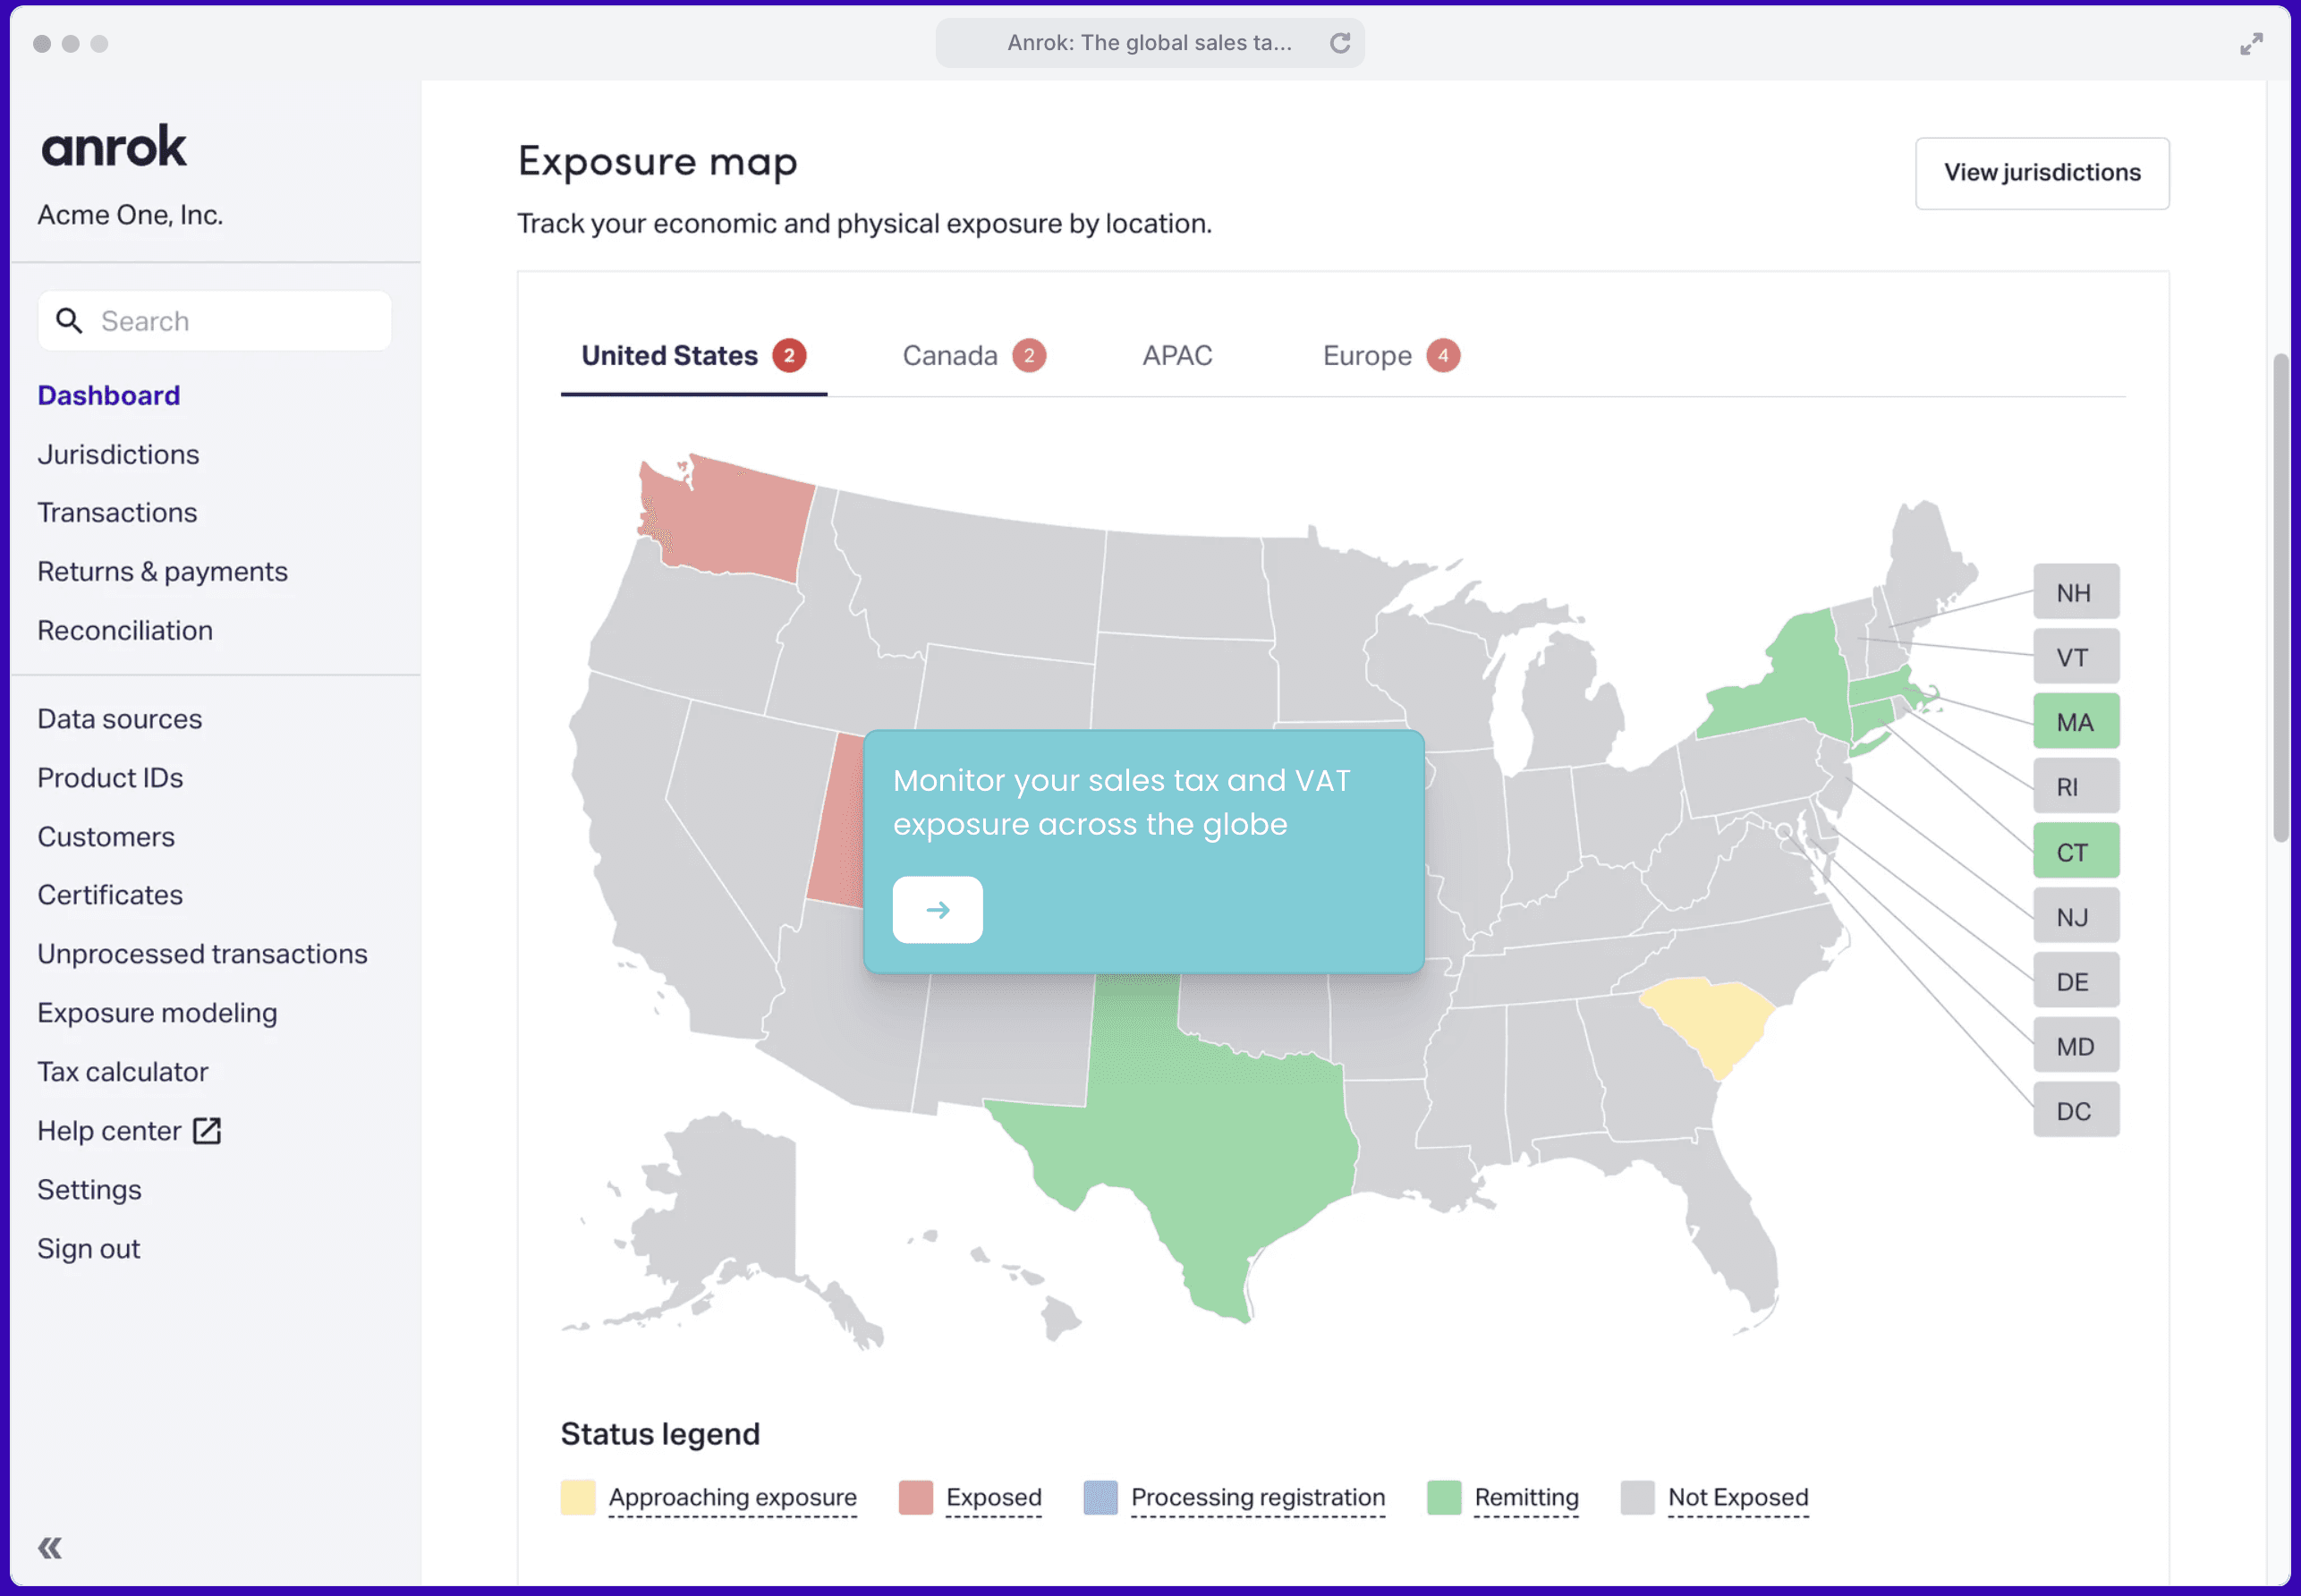The height and width of the screenshot is (1596, 2301).
Task: Select the DC state label box
Action: pos(2075,1111)
